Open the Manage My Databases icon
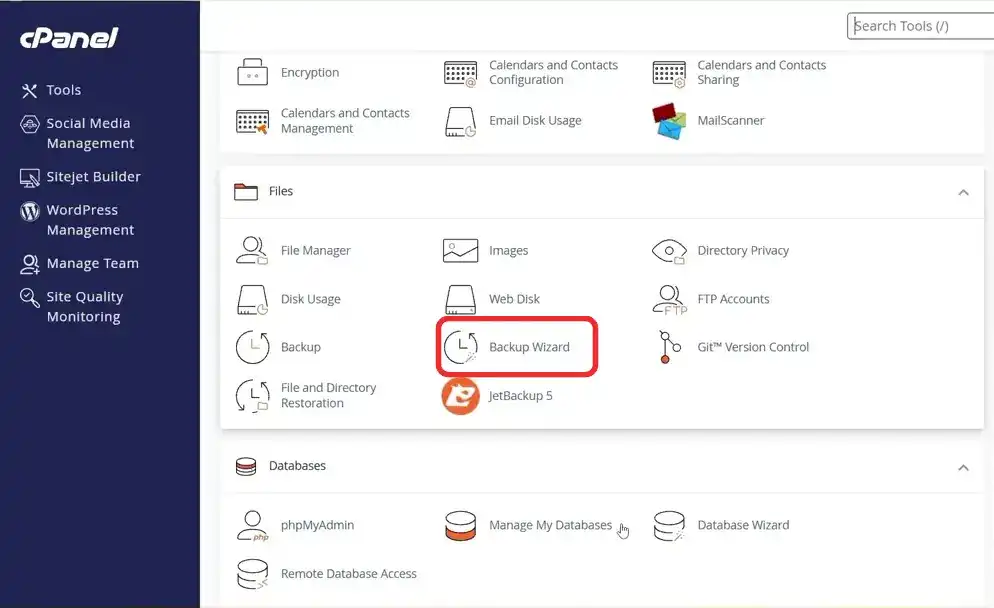The width and height of the screenshot is (994, 608). coord(460,526)
